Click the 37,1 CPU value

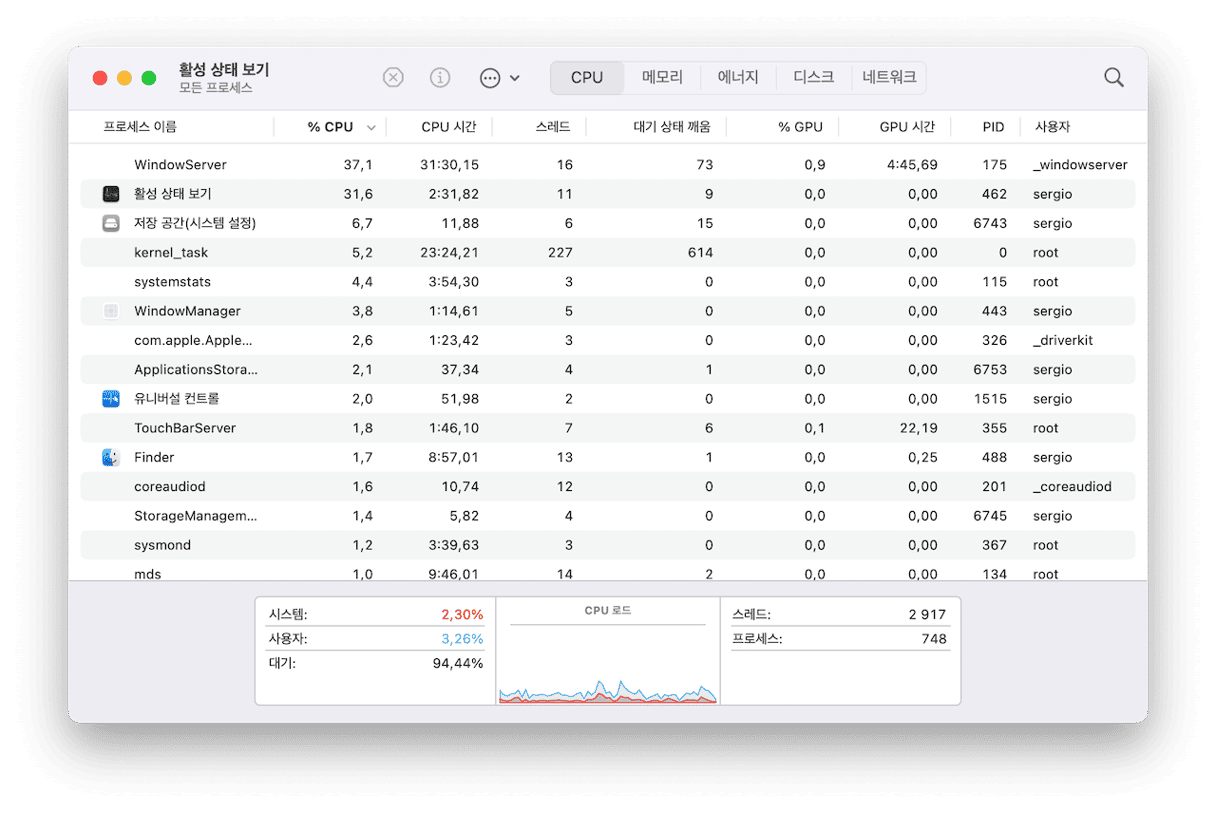point(358,165)
